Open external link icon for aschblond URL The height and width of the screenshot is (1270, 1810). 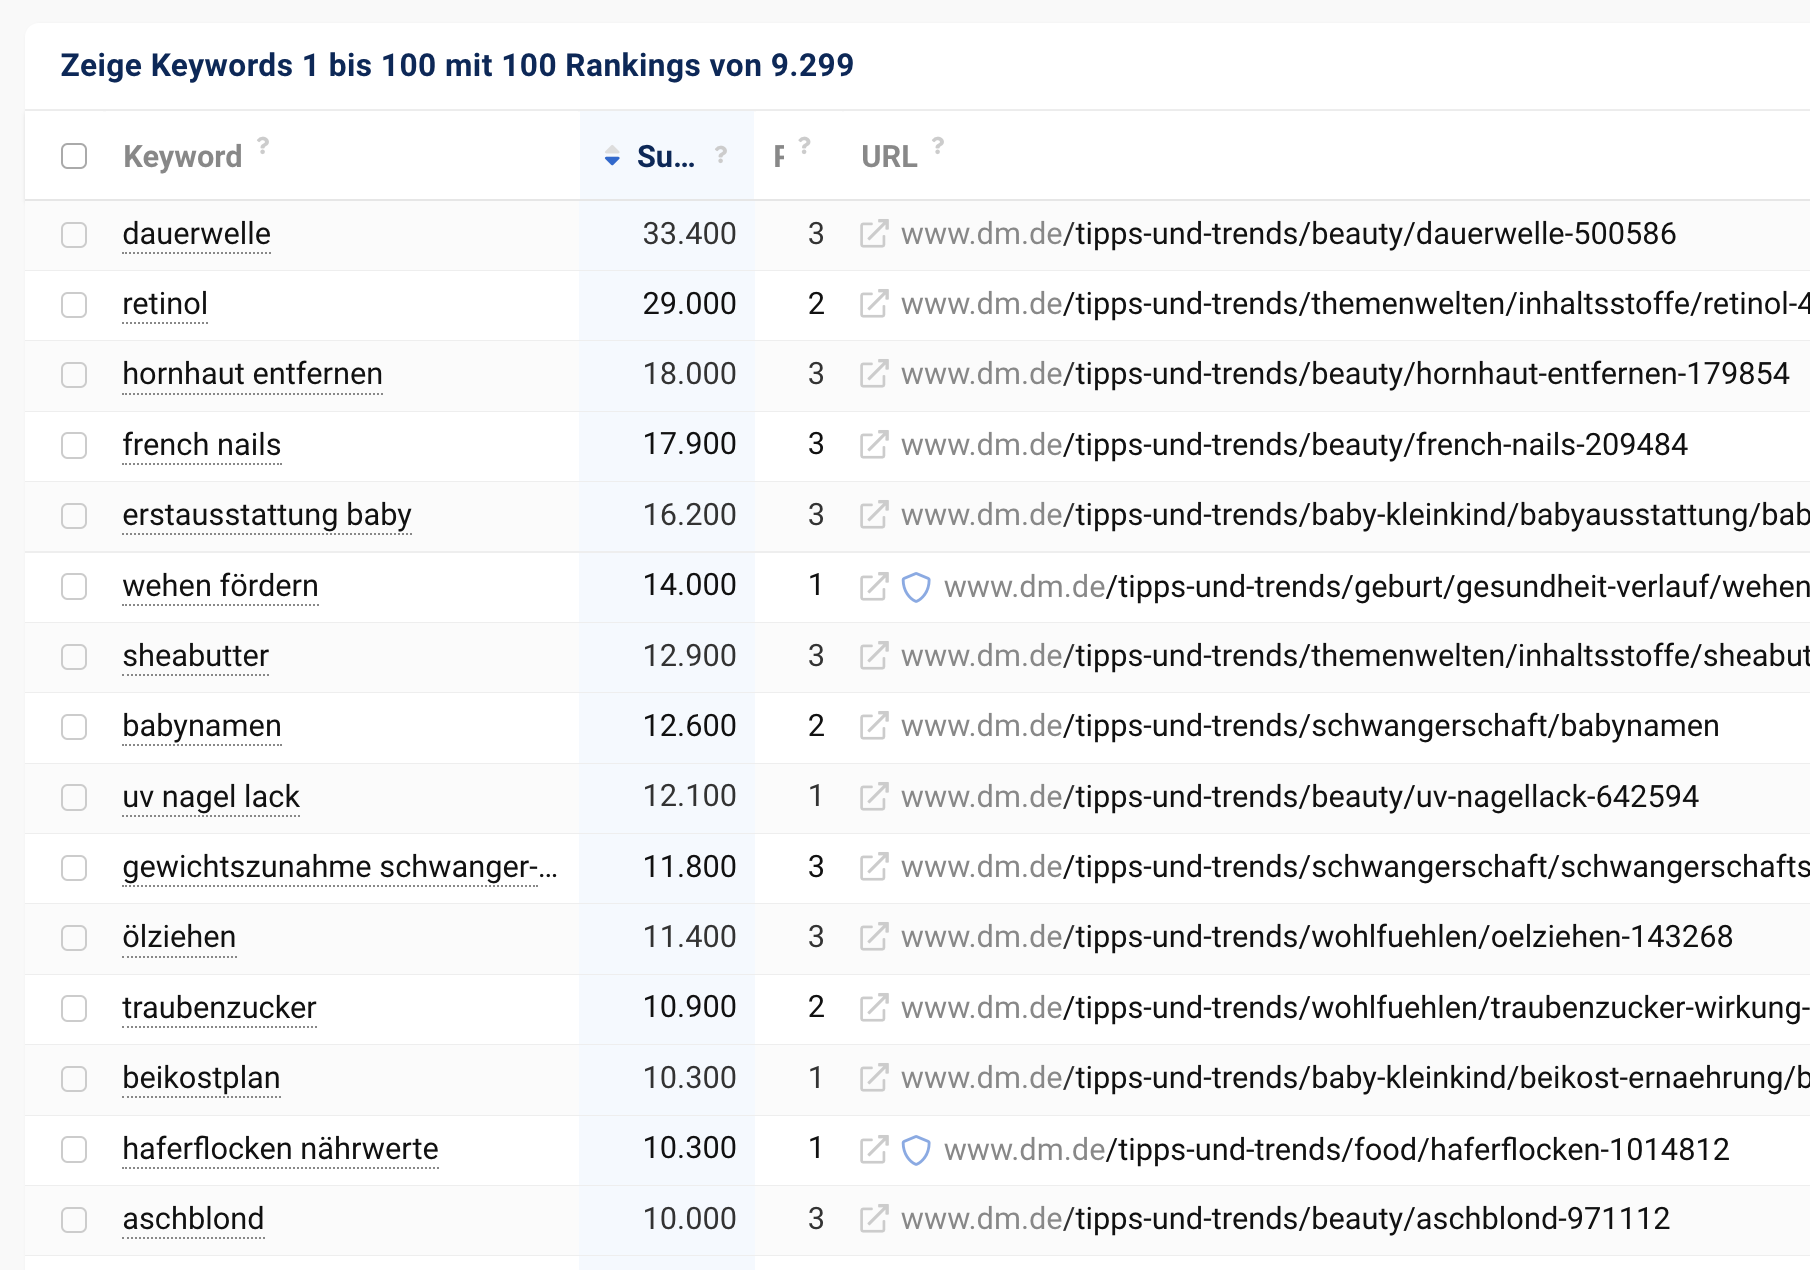click(873, 1219)
